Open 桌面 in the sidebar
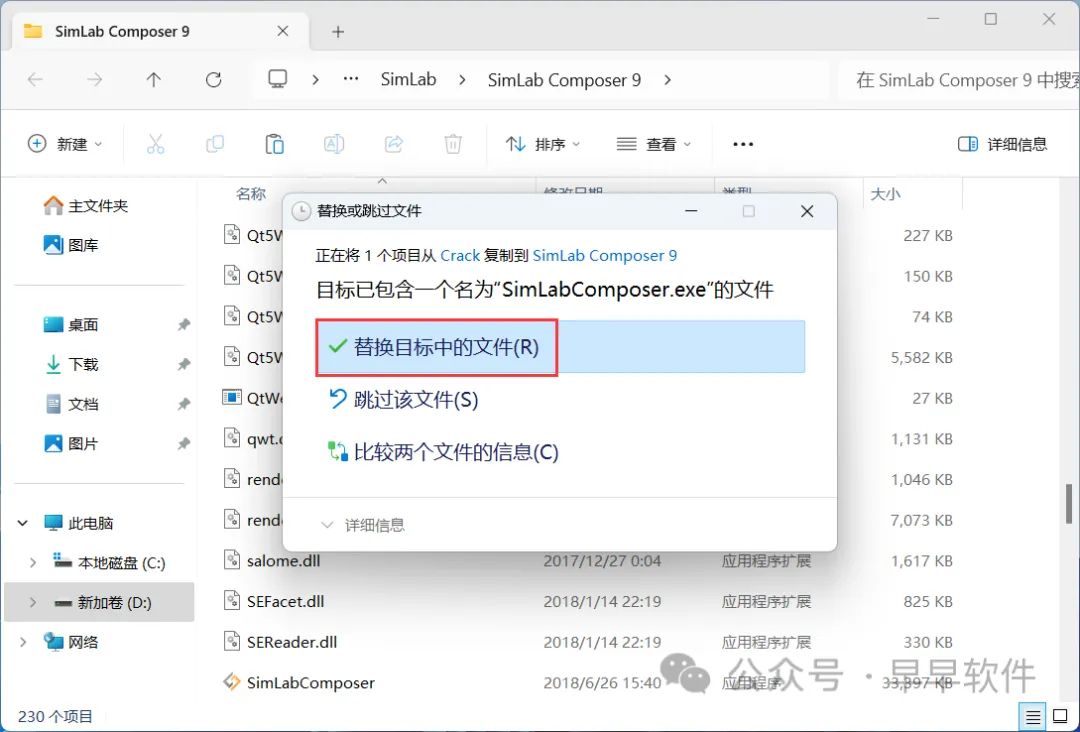This screenshot has width=1080, height=732. (x=72, y=324)
